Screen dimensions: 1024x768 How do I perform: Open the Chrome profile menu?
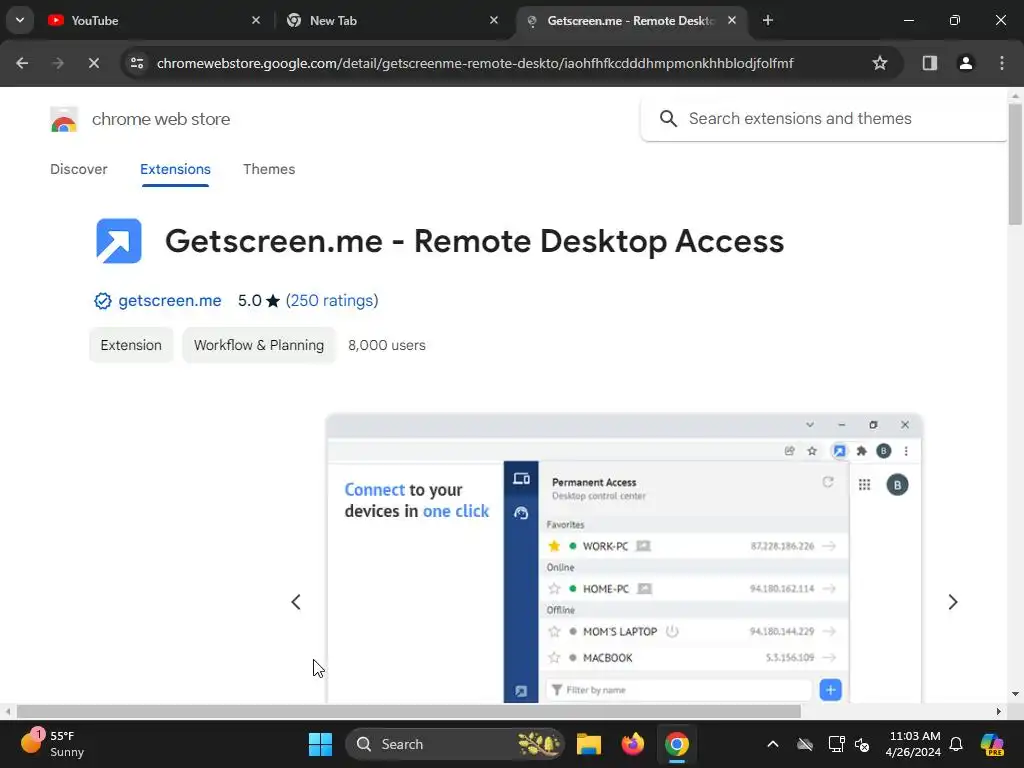pyautogui.click(x=965, y=63)
